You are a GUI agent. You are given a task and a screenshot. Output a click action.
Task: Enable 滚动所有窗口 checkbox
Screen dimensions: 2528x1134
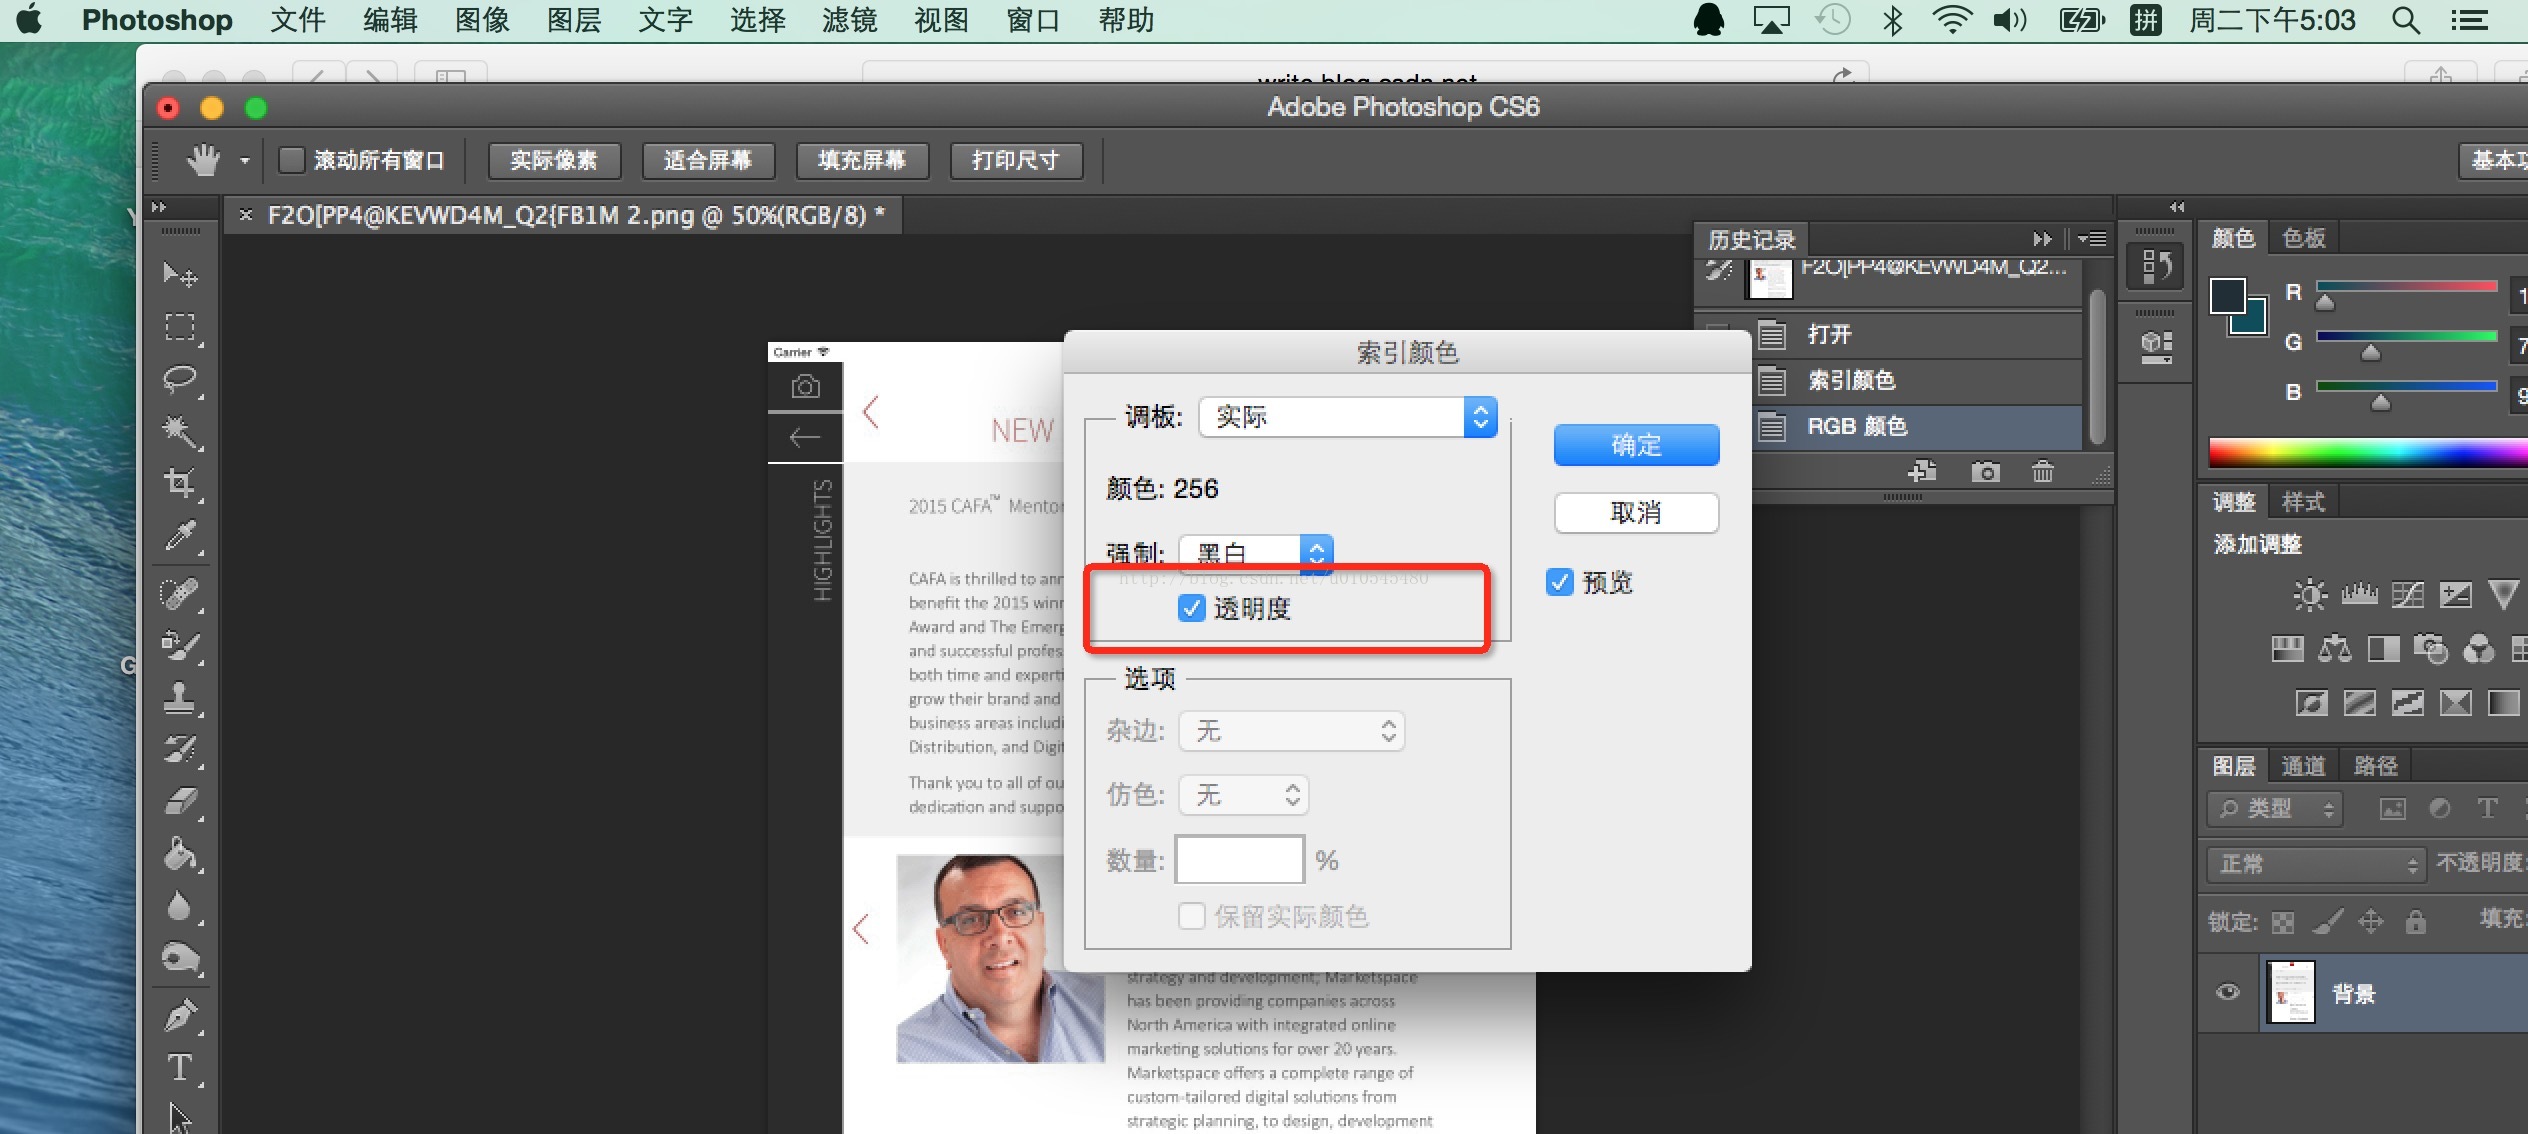pyautogui.click(x=291, y=160)
